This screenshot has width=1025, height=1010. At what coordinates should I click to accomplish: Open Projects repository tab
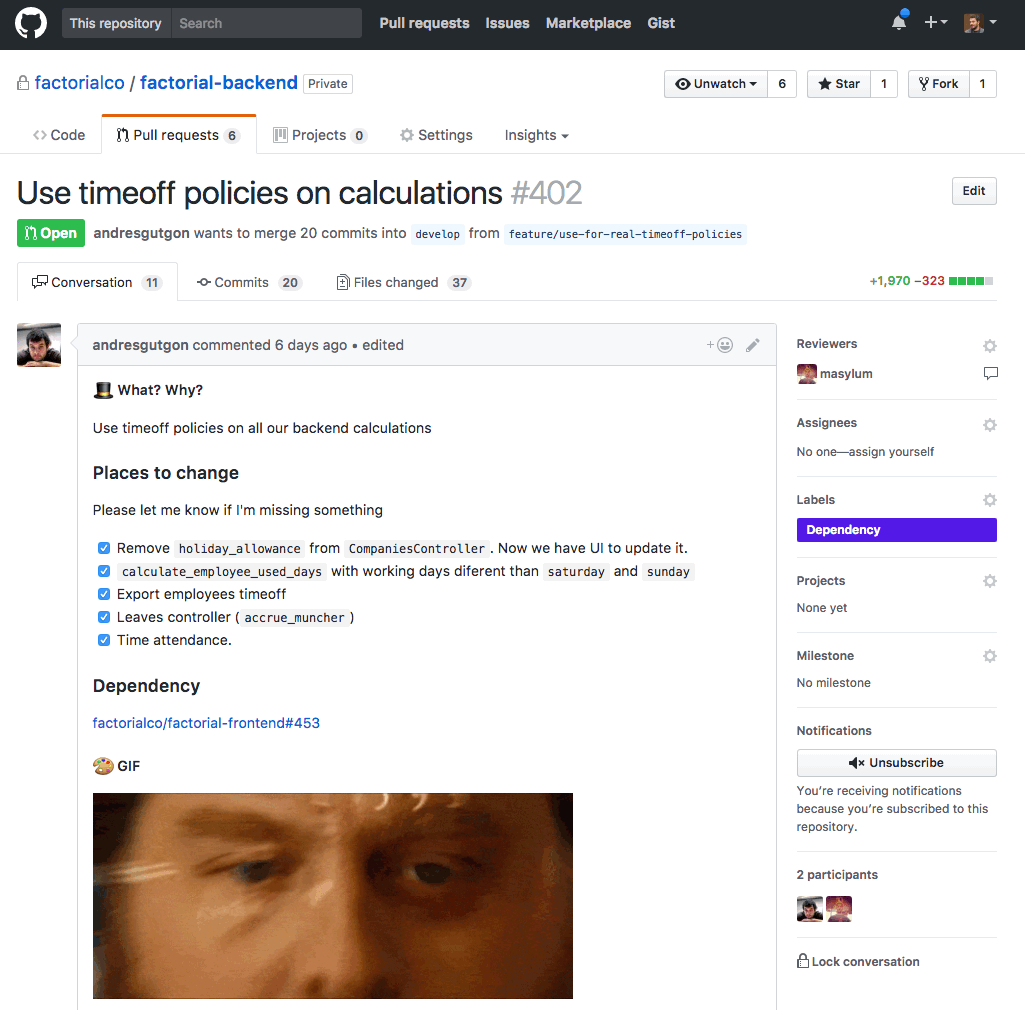pyautogui.click(x=320, y=135)
